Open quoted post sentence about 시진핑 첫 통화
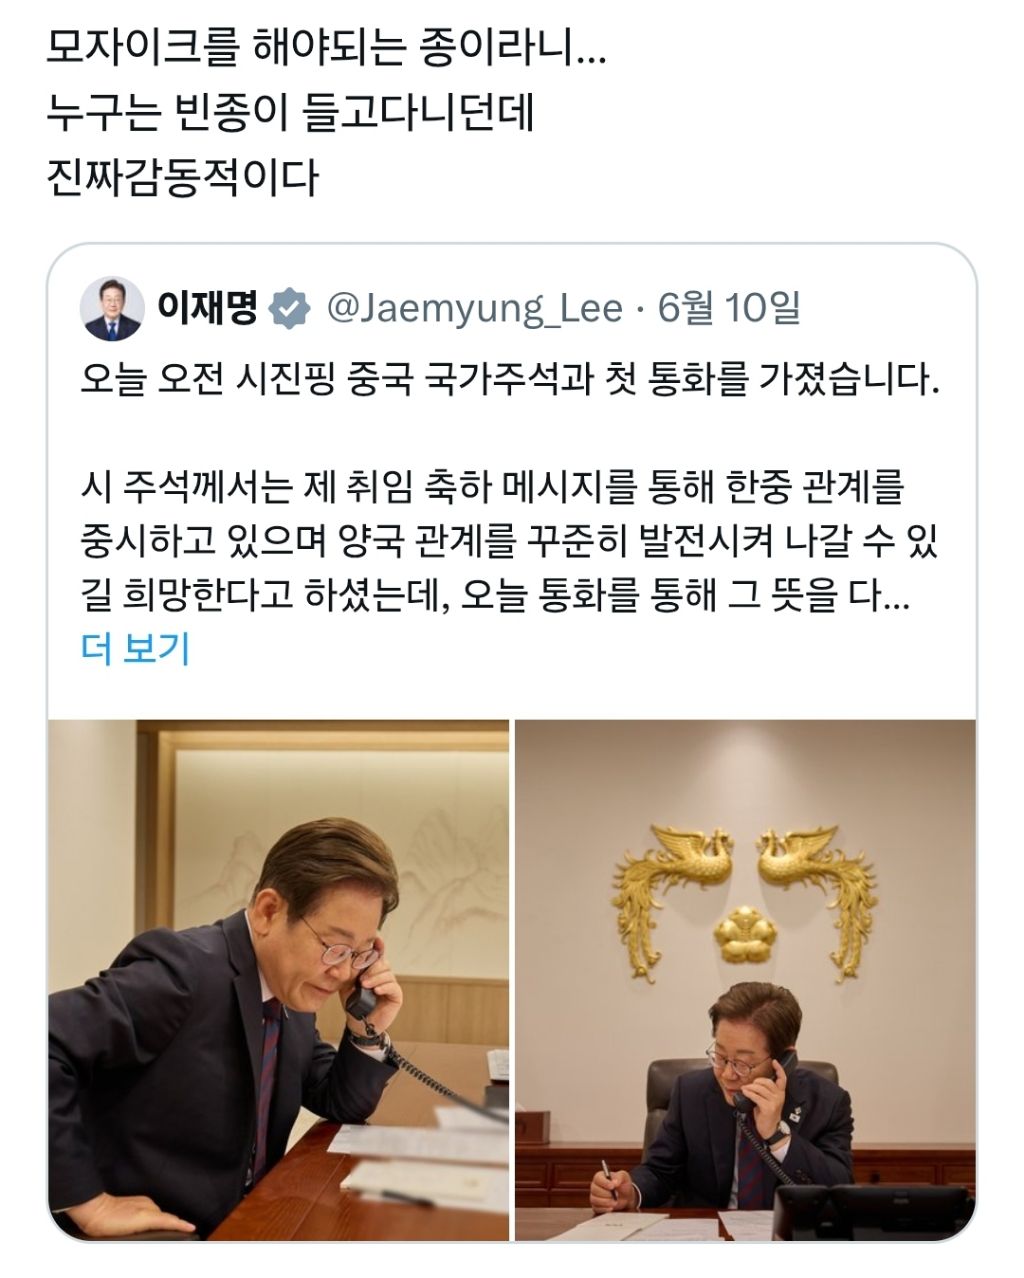 click(511, 381)
